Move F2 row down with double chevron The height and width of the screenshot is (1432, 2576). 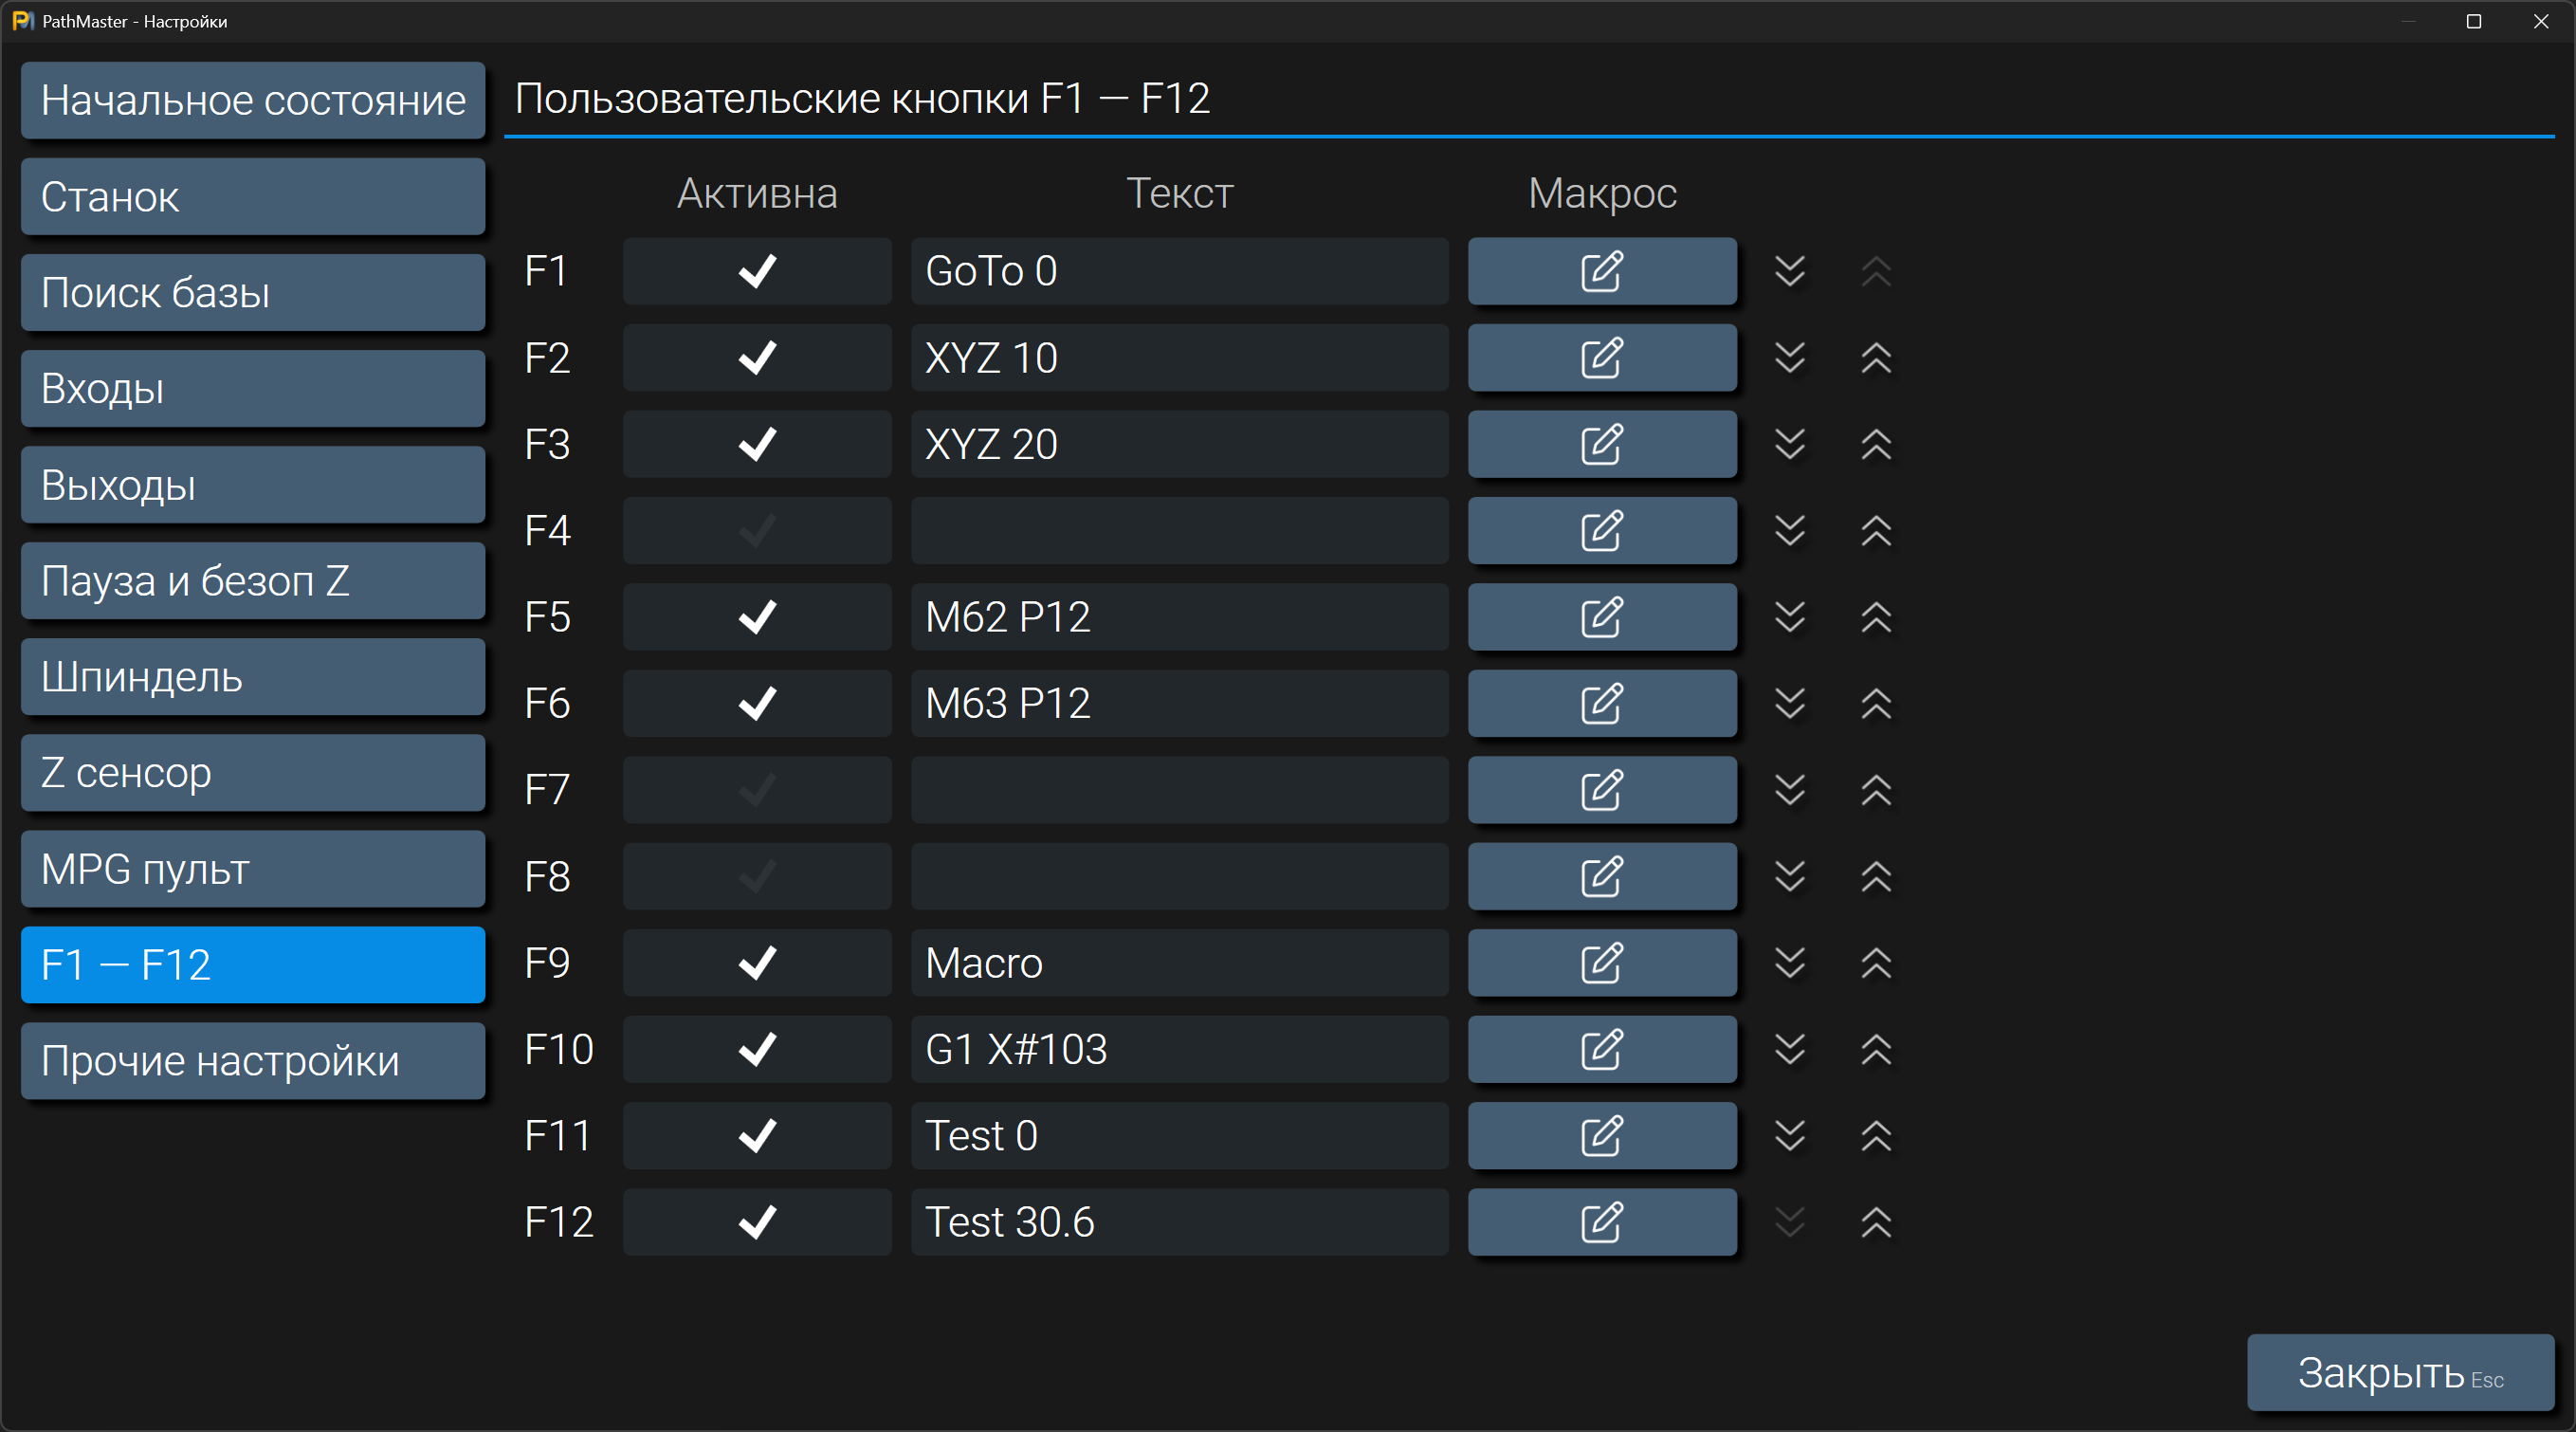point(1789,358)
